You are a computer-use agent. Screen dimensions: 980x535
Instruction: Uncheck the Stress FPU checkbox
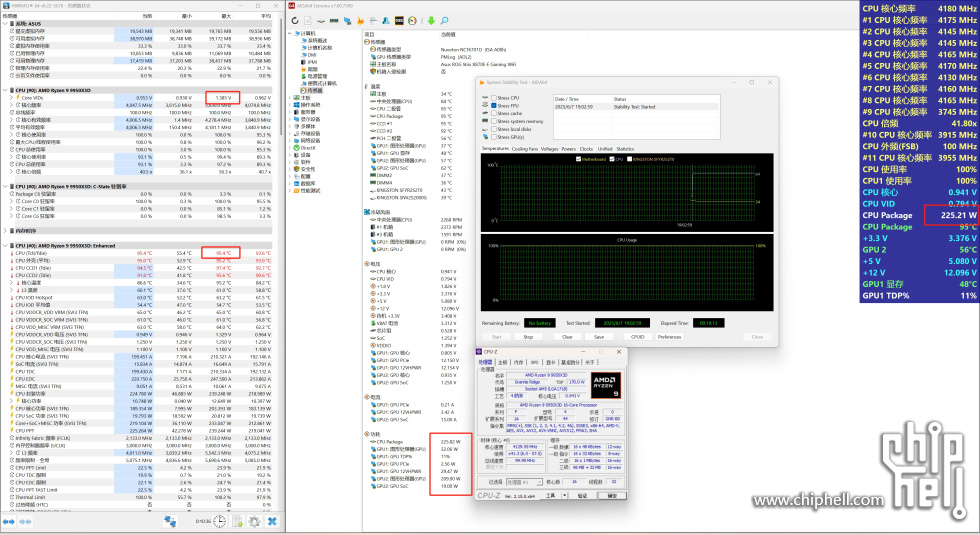(x=494, y=106)
